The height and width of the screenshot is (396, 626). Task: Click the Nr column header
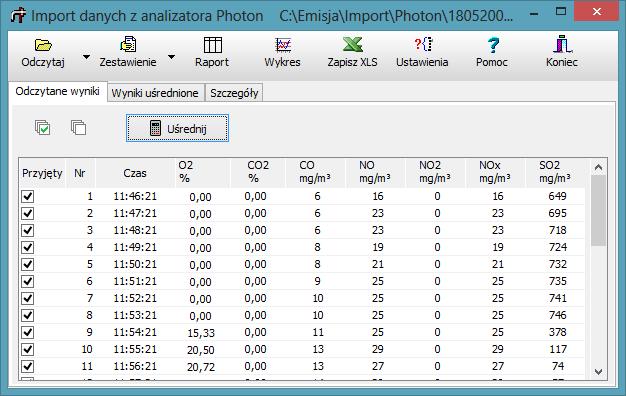80,173
